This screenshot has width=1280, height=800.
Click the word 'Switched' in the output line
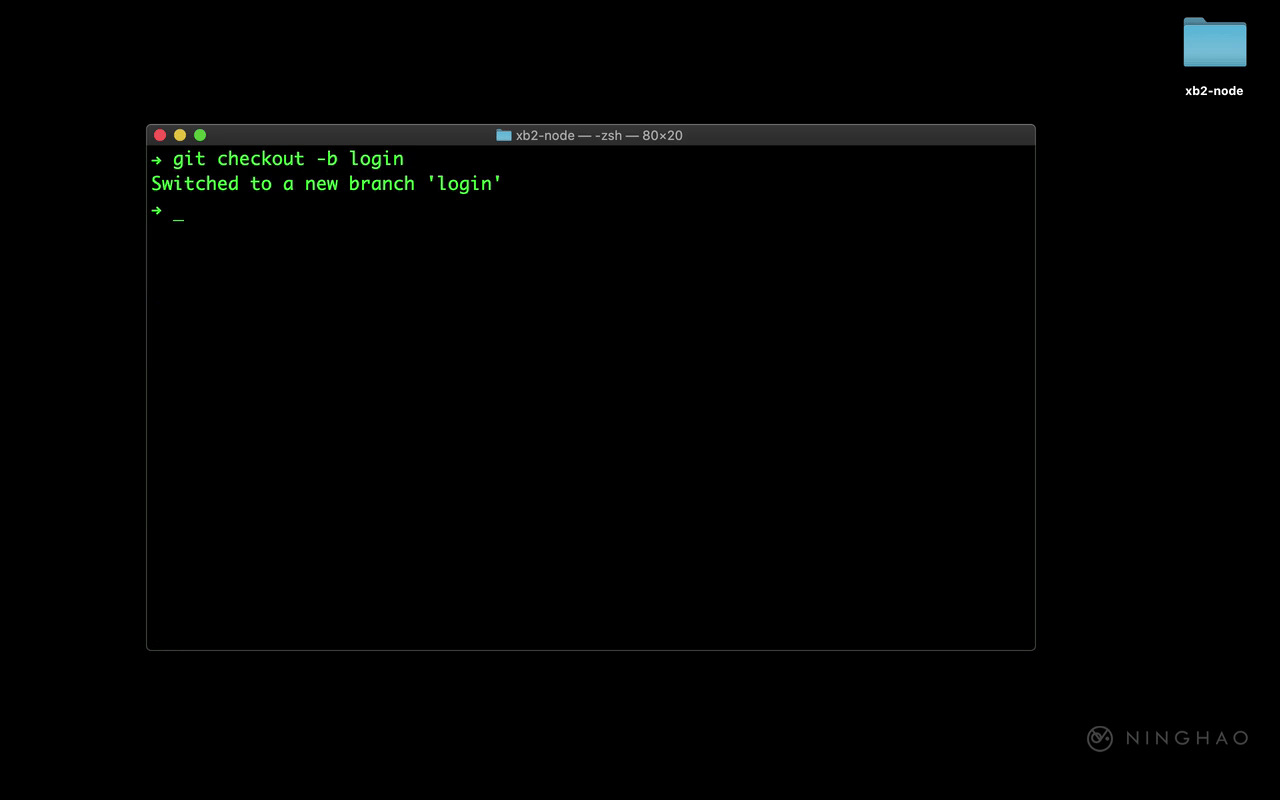[195, 184]
